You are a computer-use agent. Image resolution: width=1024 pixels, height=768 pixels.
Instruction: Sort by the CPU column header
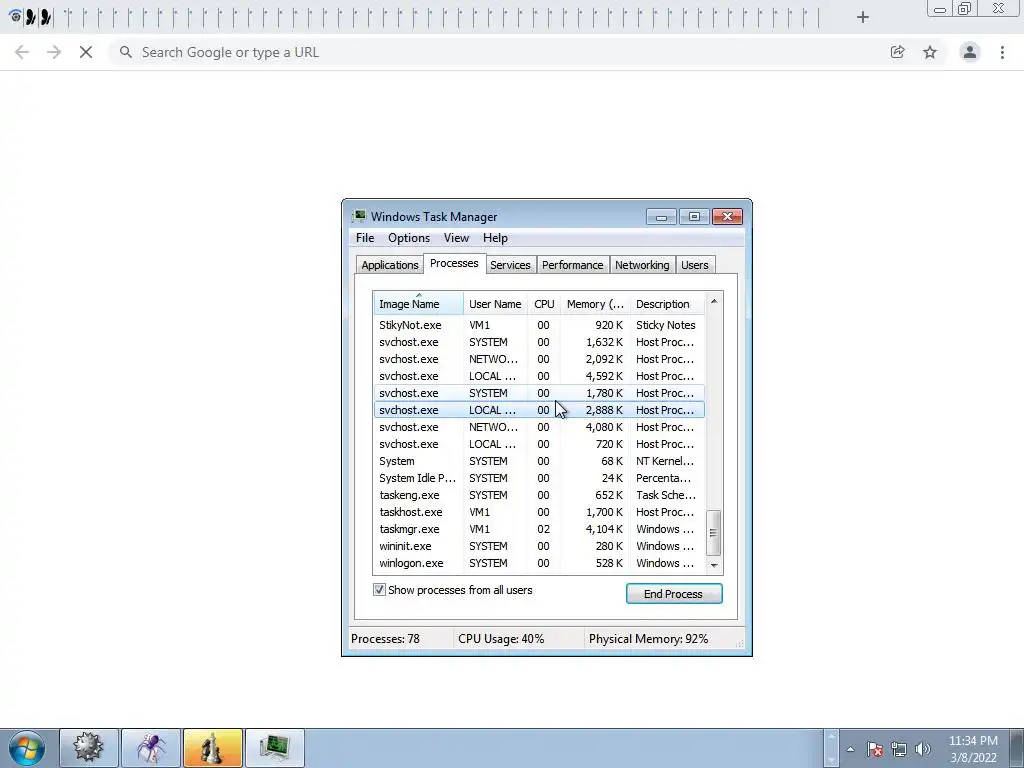544,304
